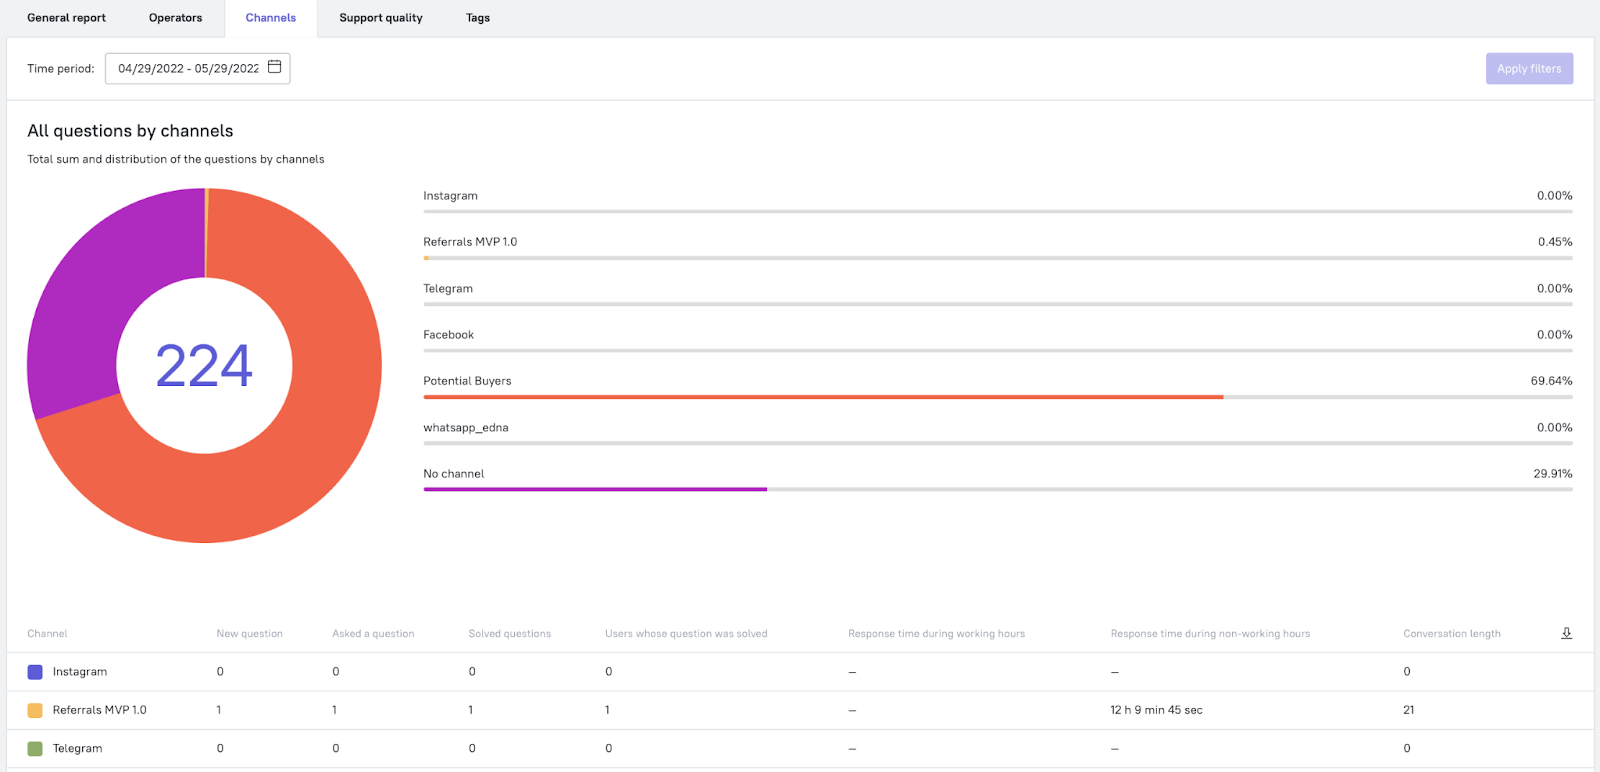The image size is (1600, 772).
Task: Click the 12 h 9 min 45 sec value
Action: click(1156, 710)
